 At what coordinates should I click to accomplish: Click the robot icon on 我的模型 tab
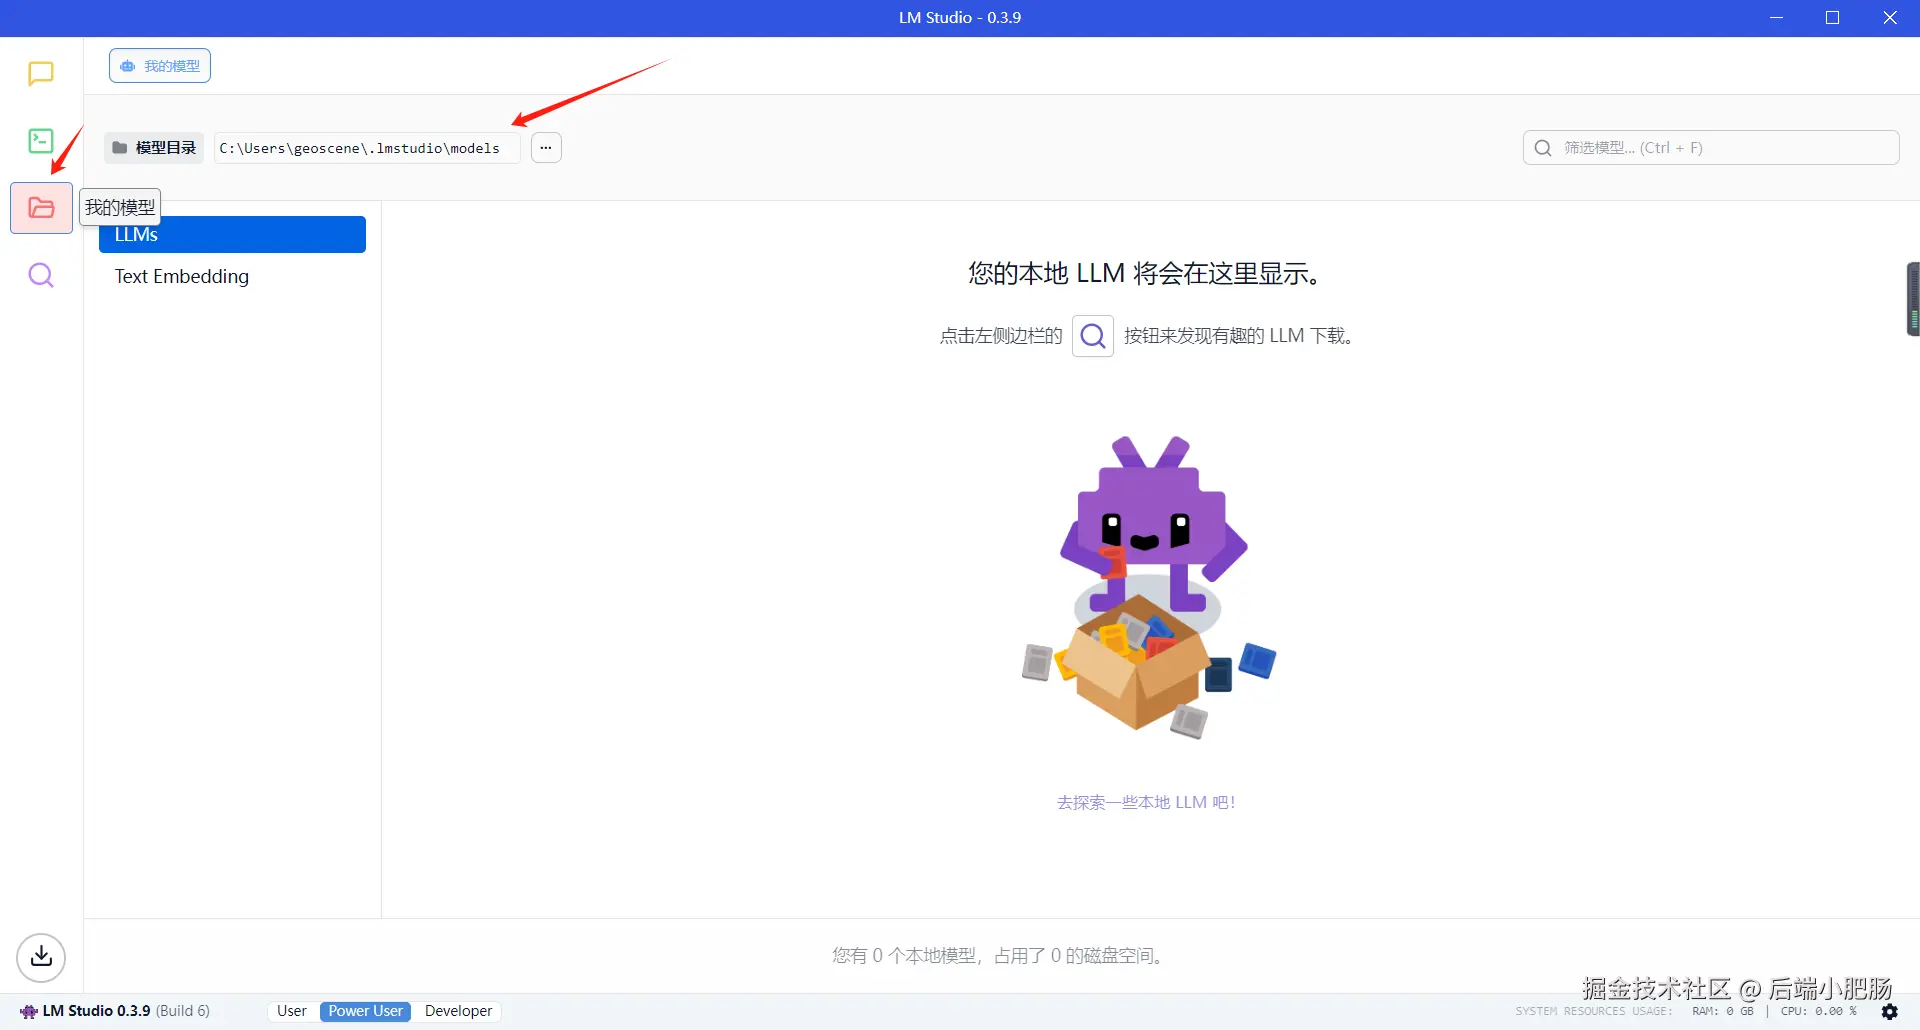tap(128, 66)
